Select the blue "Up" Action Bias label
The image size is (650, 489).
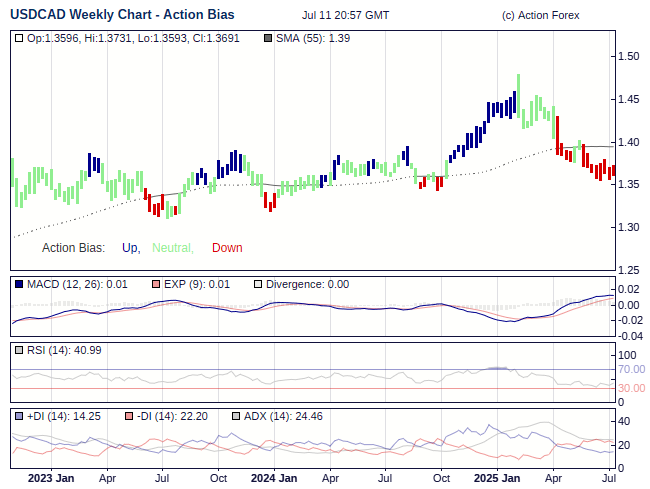[x=130, y=248]
